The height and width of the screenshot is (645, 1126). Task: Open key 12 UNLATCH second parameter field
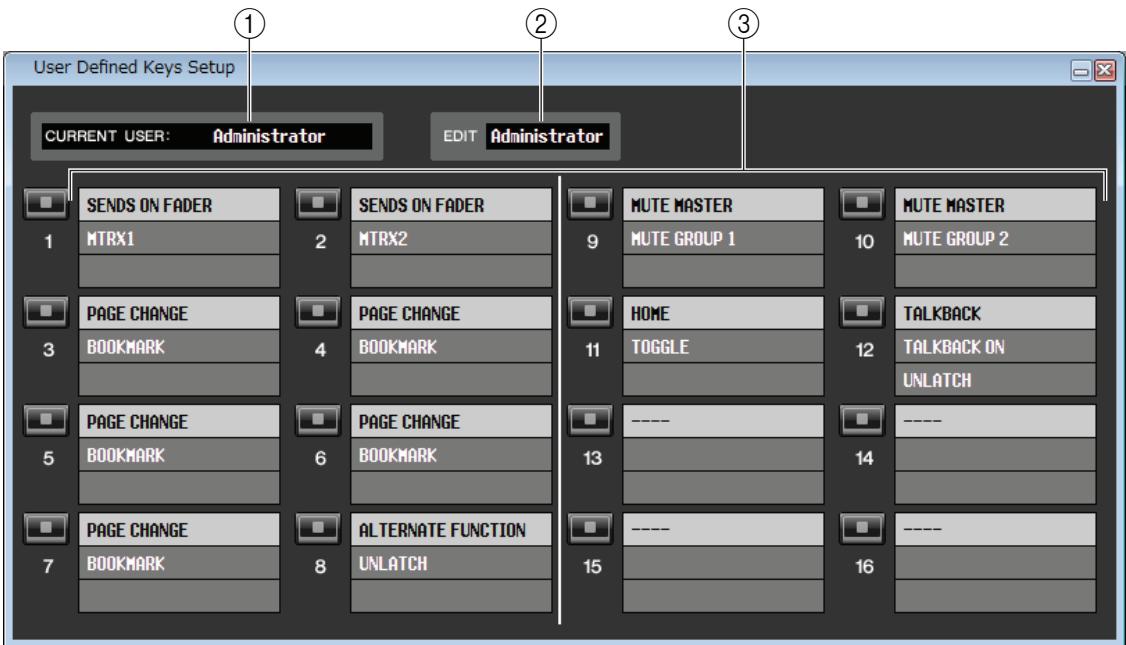pyautogui.click(x=995, y=380)
